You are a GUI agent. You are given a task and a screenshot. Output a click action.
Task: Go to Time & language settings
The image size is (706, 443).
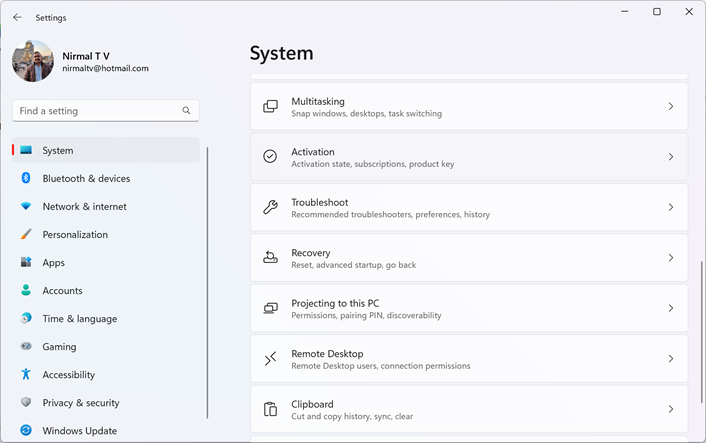tap(106, 318)
